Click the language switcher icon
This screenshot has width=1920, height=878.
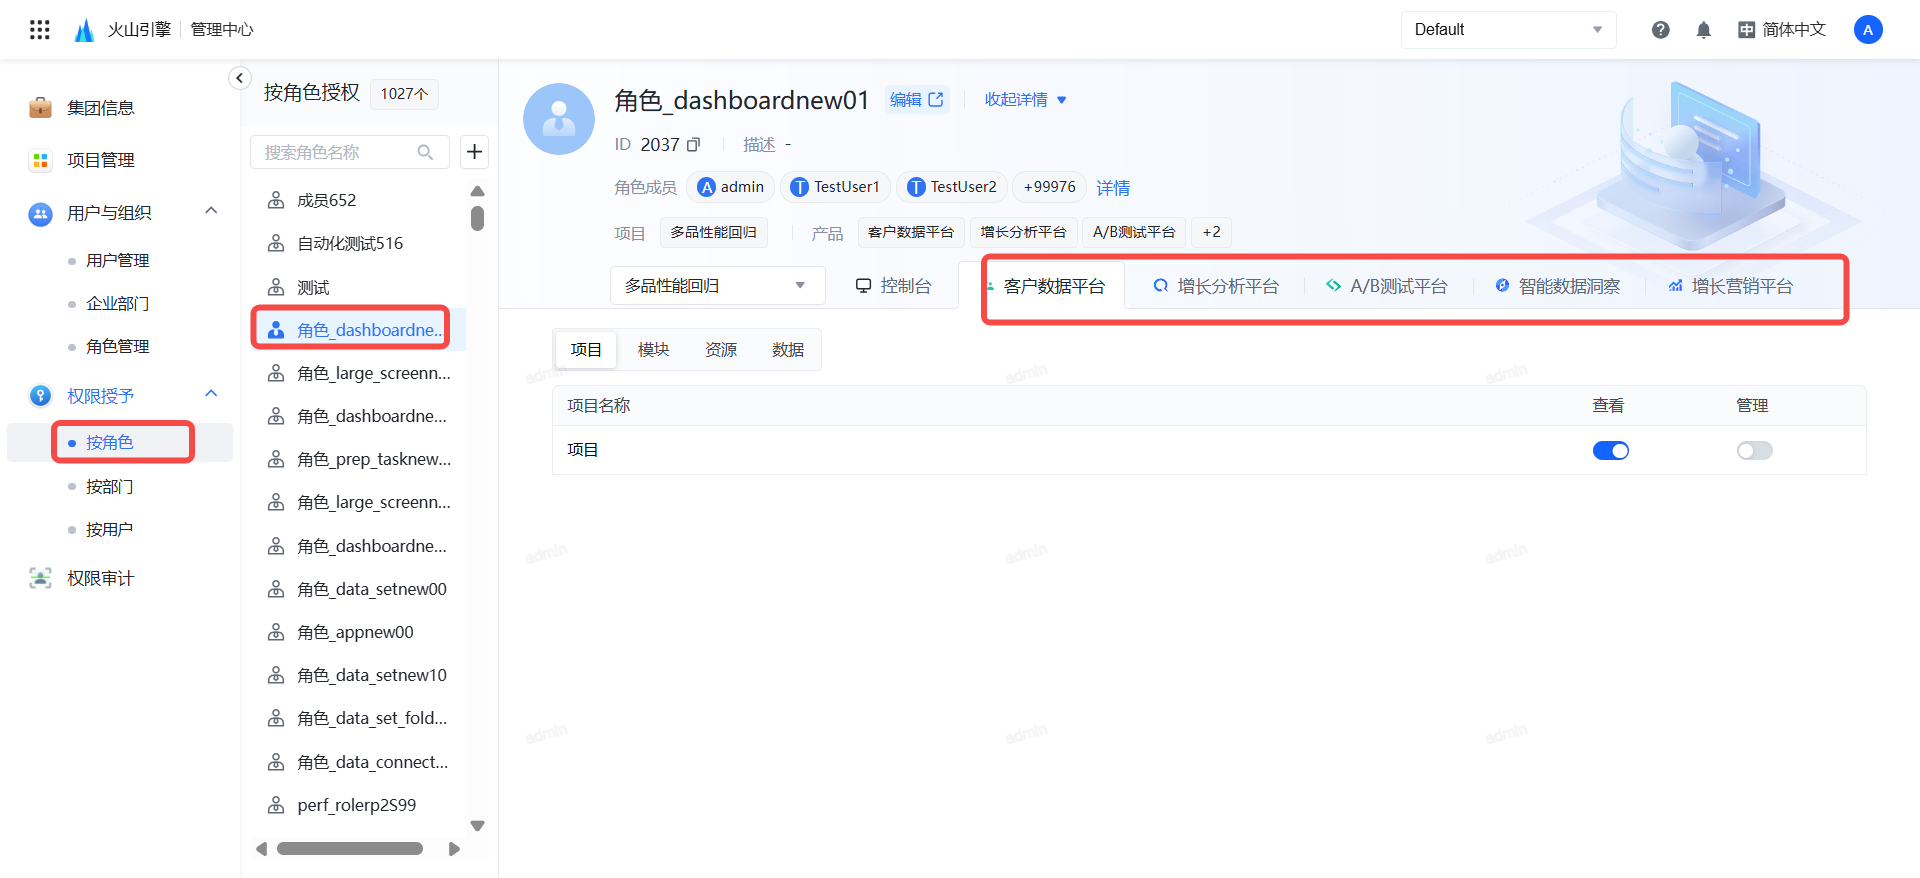(x=1747, y=30)
